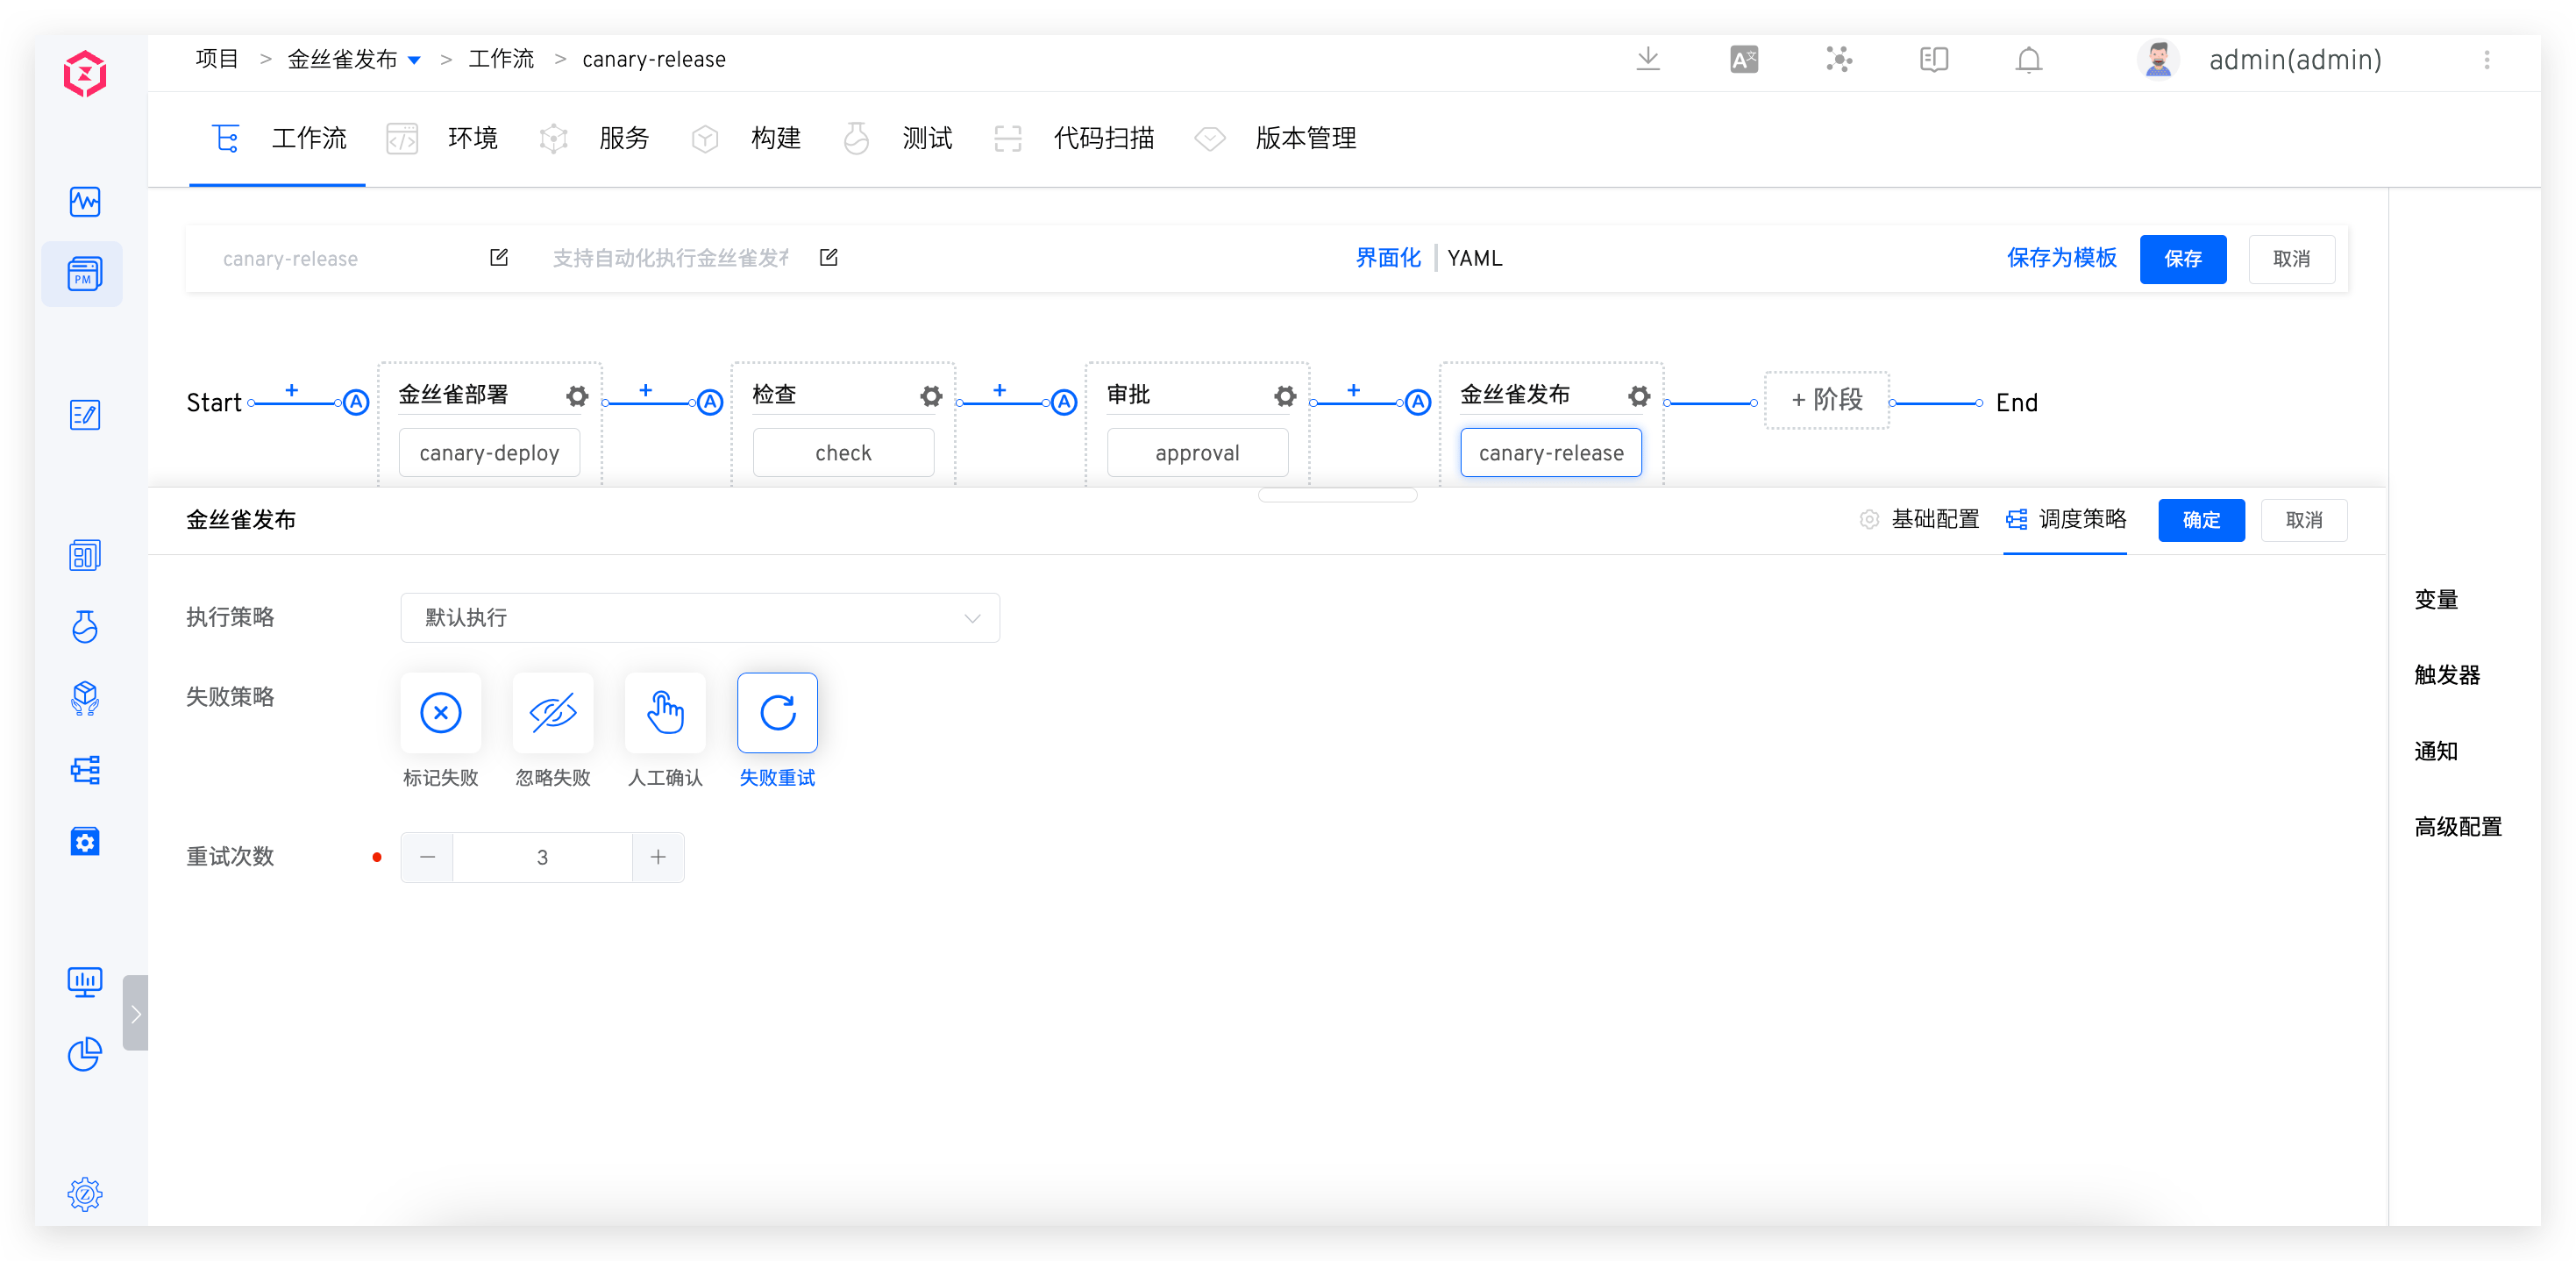Open the edit checklist sidebar icon
The height and width of the screenshot is (1261, 2576).
[x=85, y=414]
